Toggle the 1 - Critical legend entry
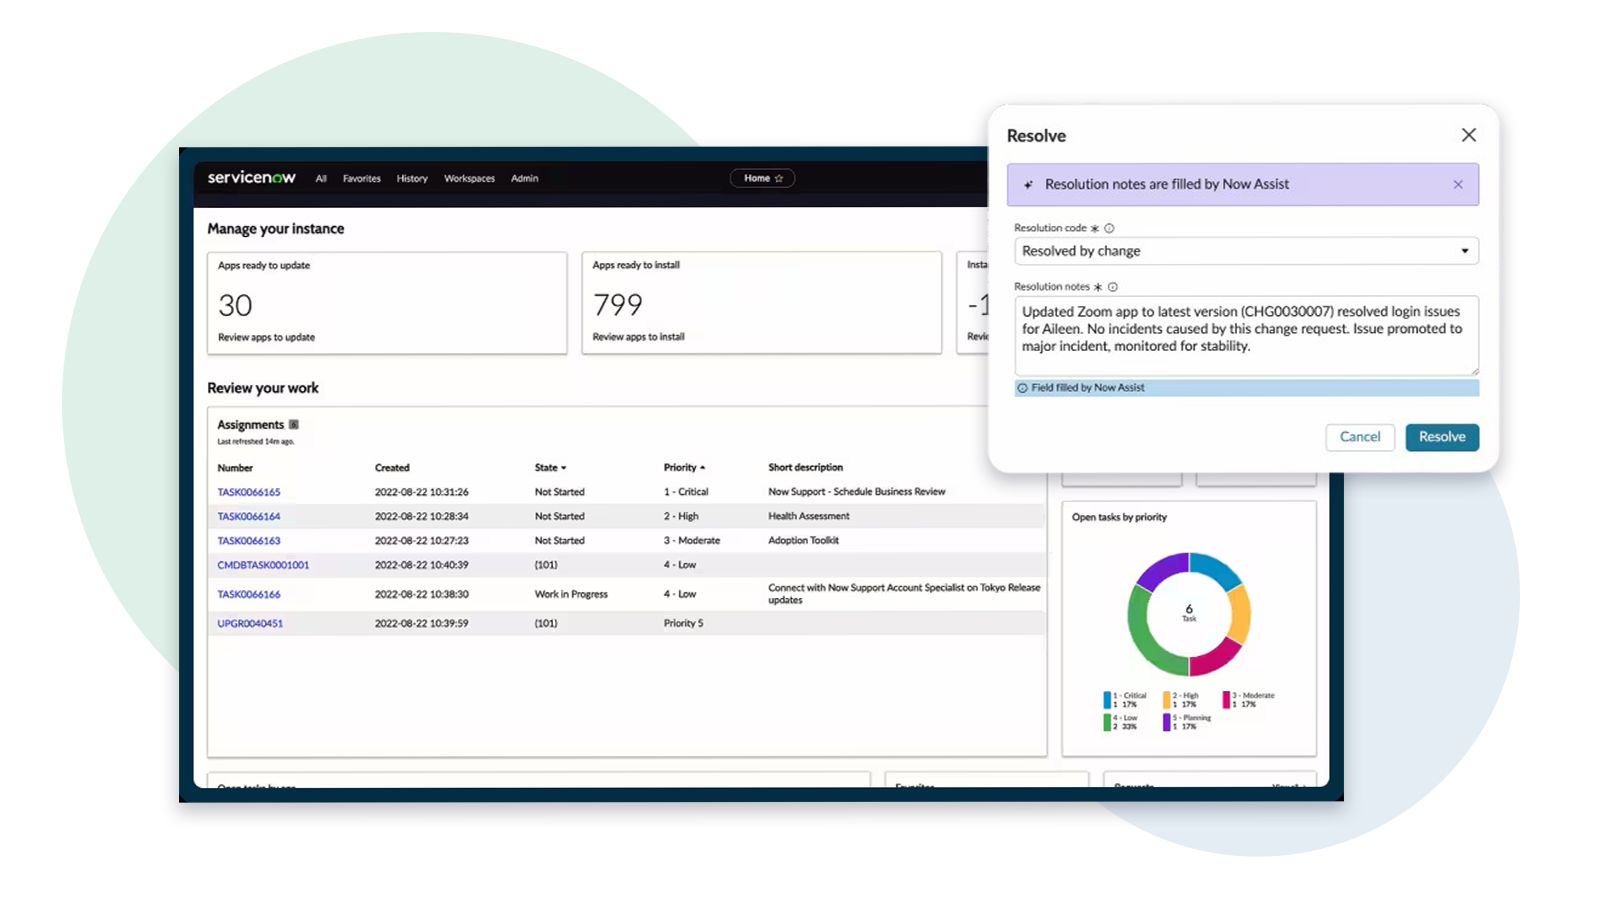This screenshot has height=900, width=1600. click(x=1130, y=699)
